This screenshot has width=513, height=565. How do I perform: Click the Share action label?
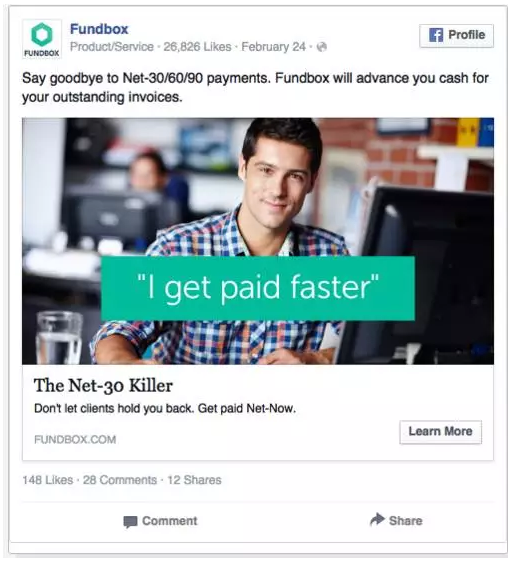pos(406,521)
